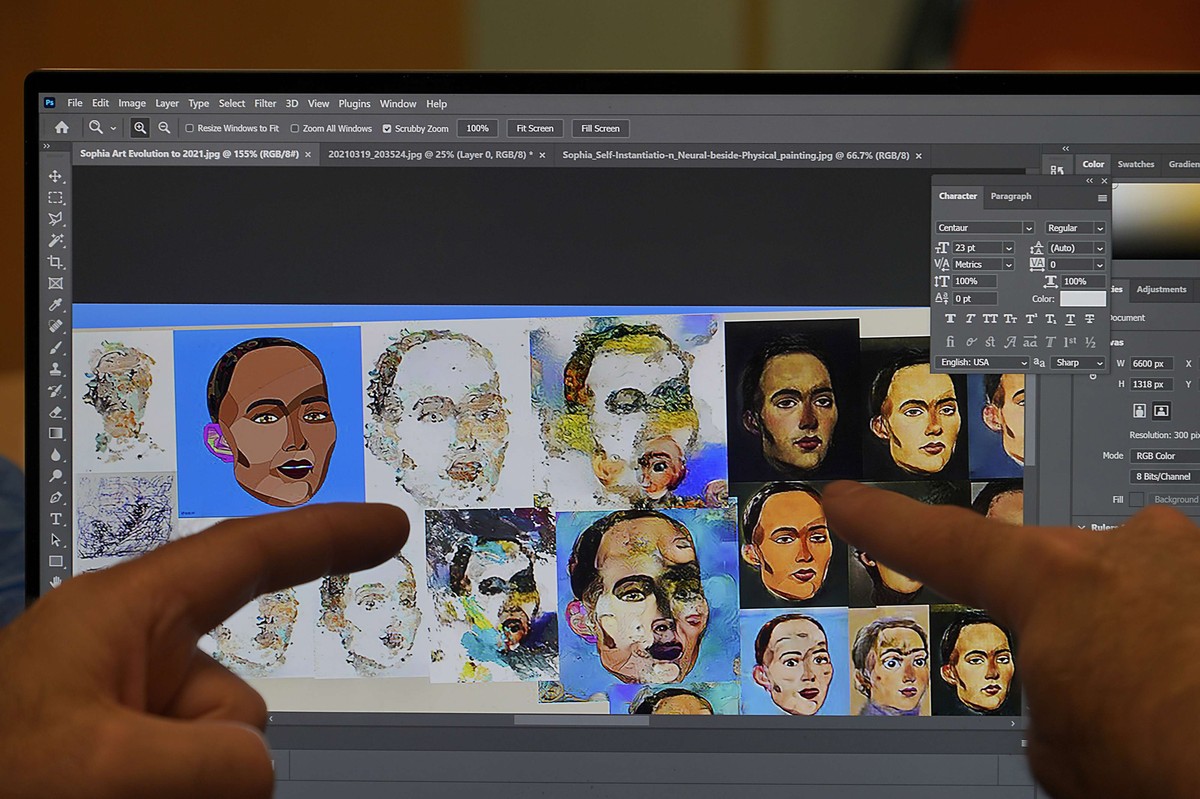Open the Character panel flyout menu
Image resolution: width=1200 pixels, height=799 pixels.
(x=1102, y=197)
